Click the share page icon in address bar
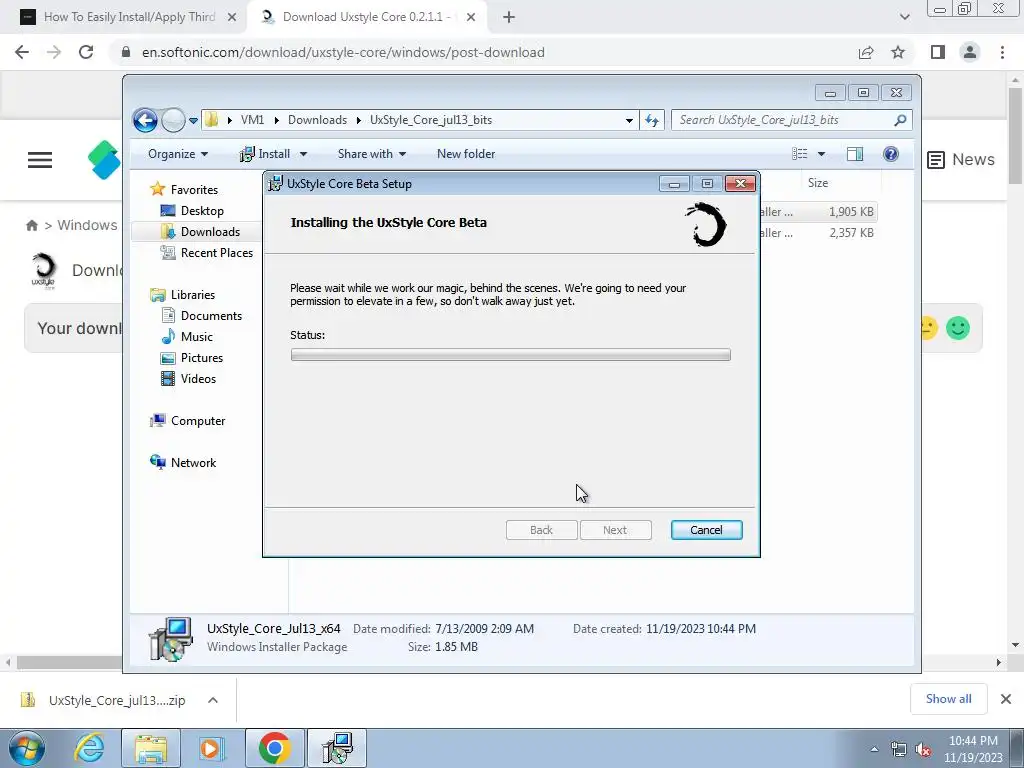 (x=866, y=52)
